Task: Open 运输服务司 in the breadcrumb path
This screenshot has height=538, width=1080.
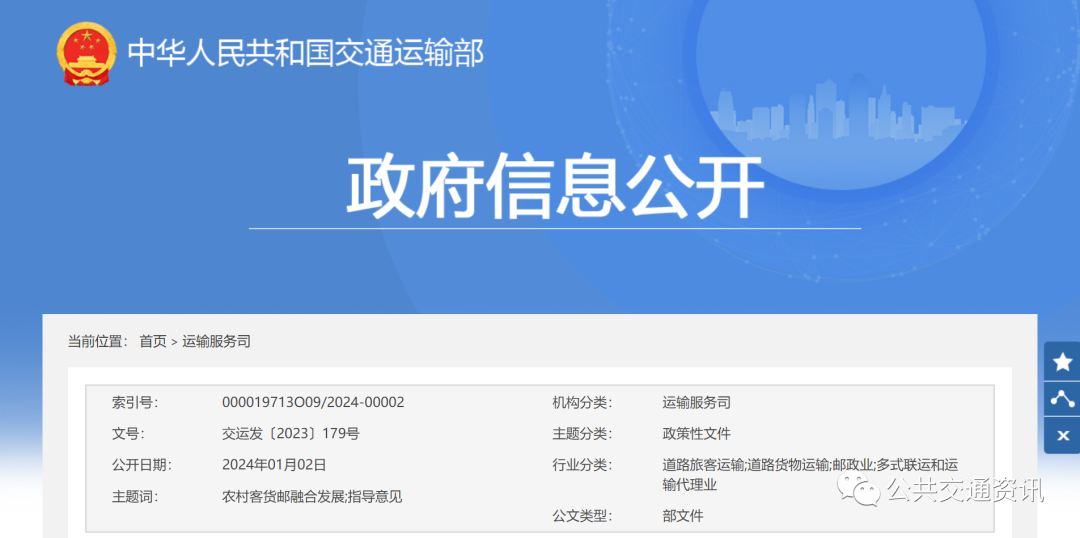Action: tap(216, 341)
